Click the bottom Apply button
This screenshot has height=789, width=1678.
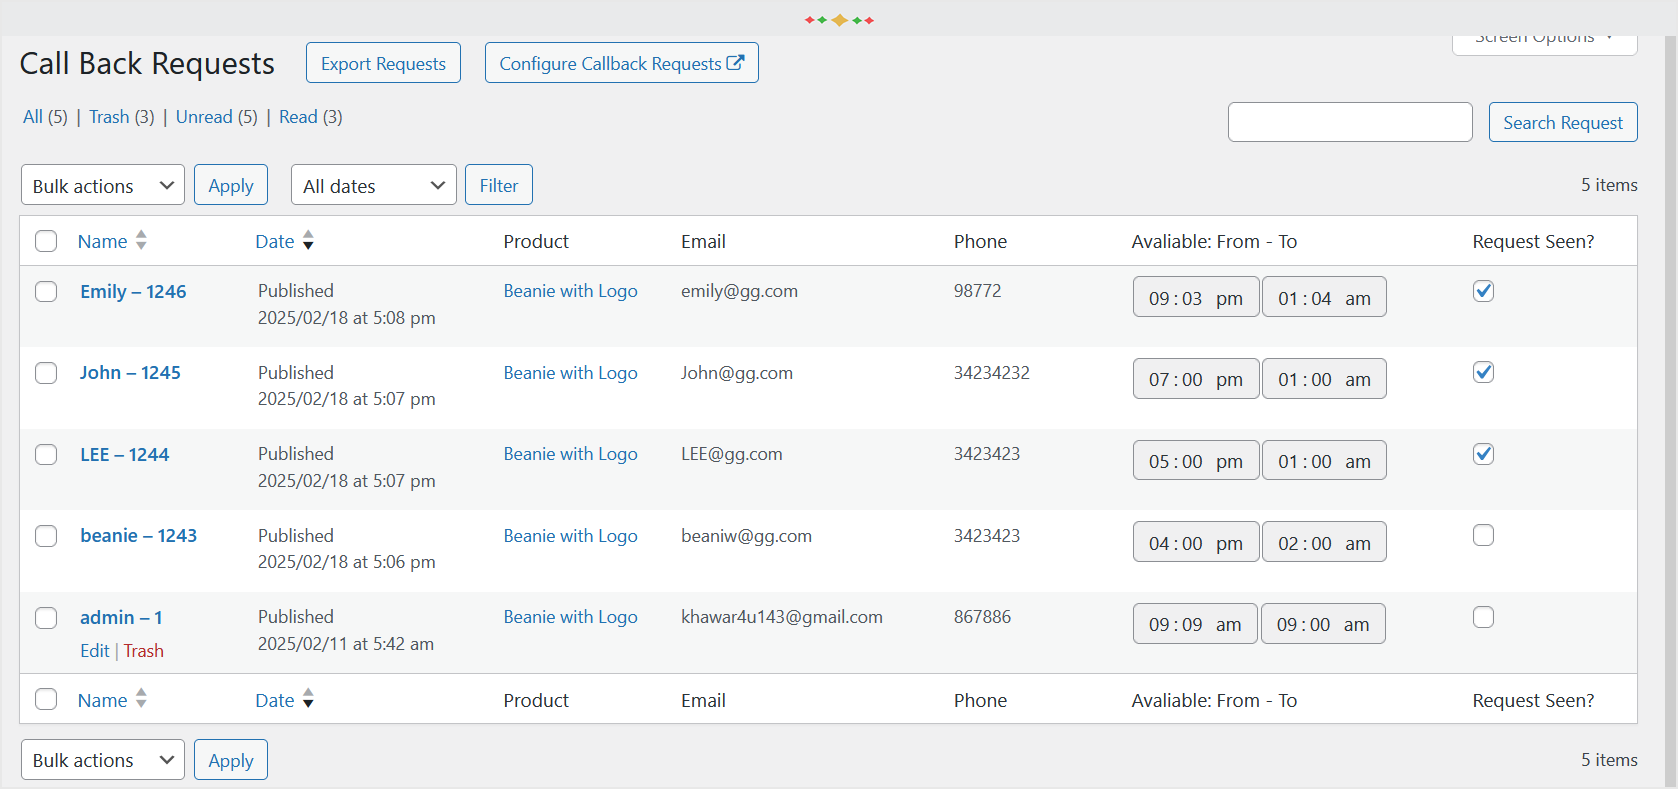231,760
